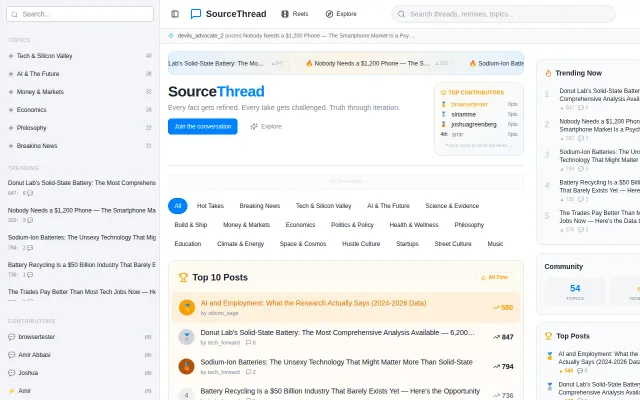Open the All Time filter in Top 10 Posts
The height and width of the screenshot is (400, 640).
[494, 277]
